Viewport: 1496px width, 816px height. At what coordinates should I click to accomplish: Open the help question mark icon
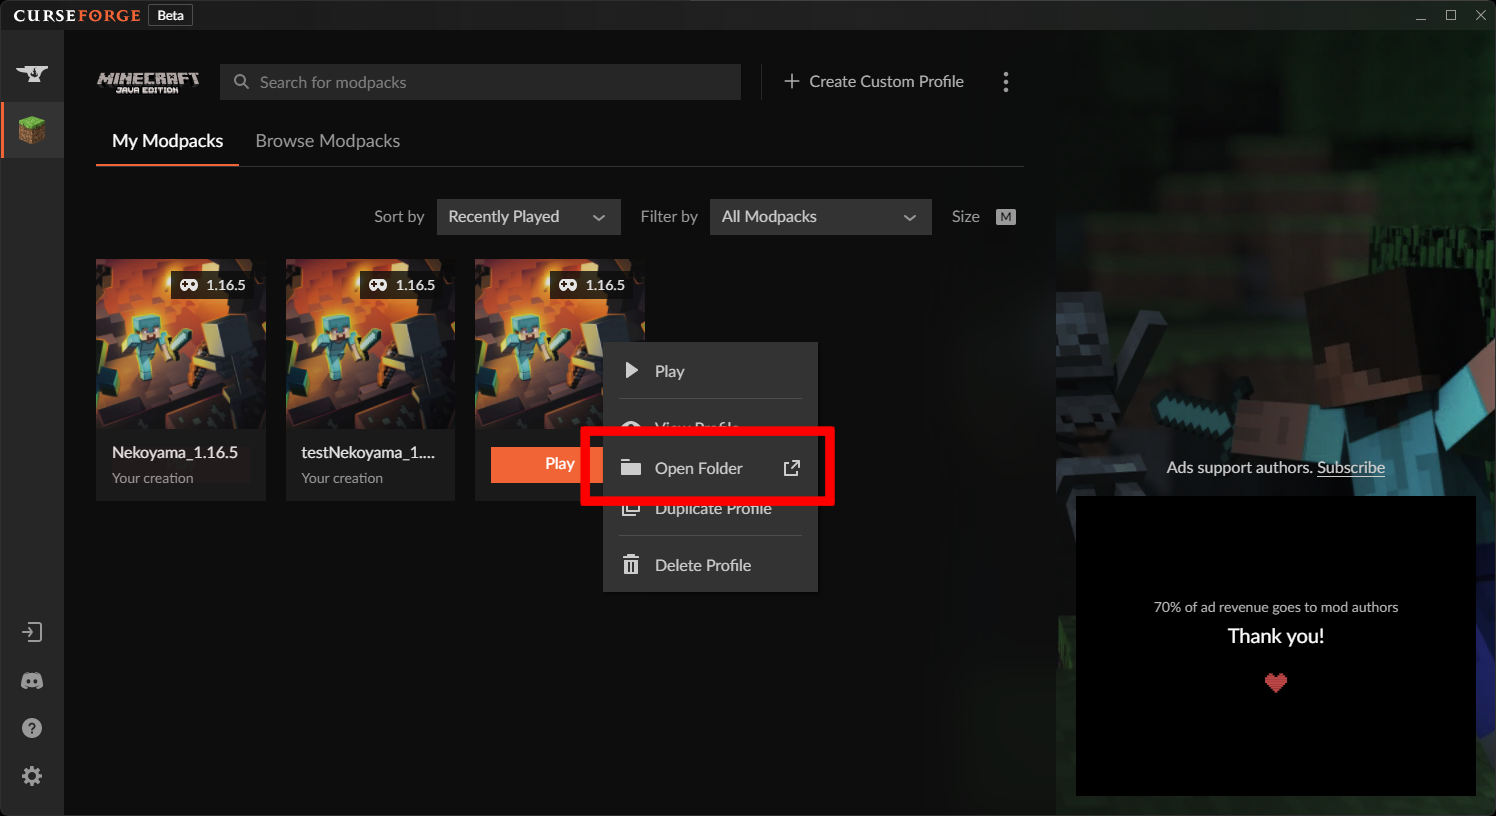[32, 728]
